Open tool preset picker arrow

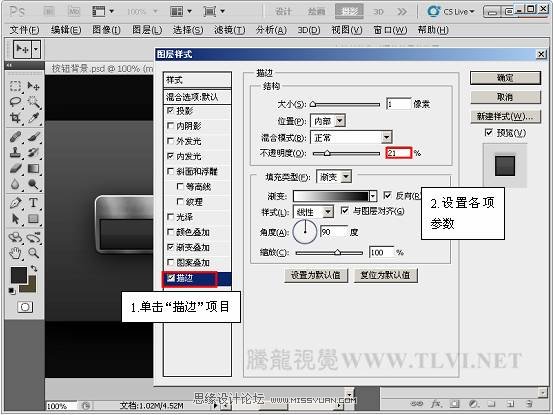36,49
